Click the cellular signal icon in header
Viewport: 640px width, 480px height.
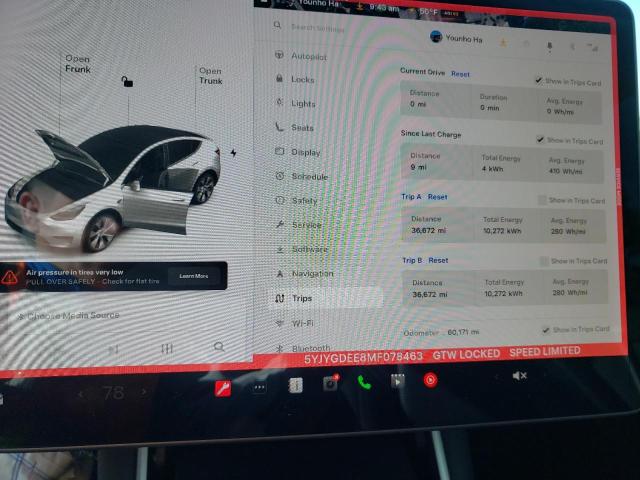pos(593,47)
